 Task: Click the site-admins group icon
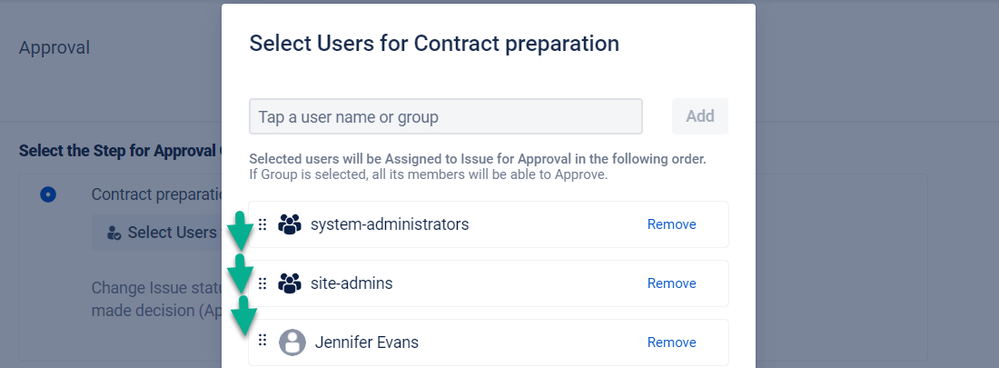(290, 283)
